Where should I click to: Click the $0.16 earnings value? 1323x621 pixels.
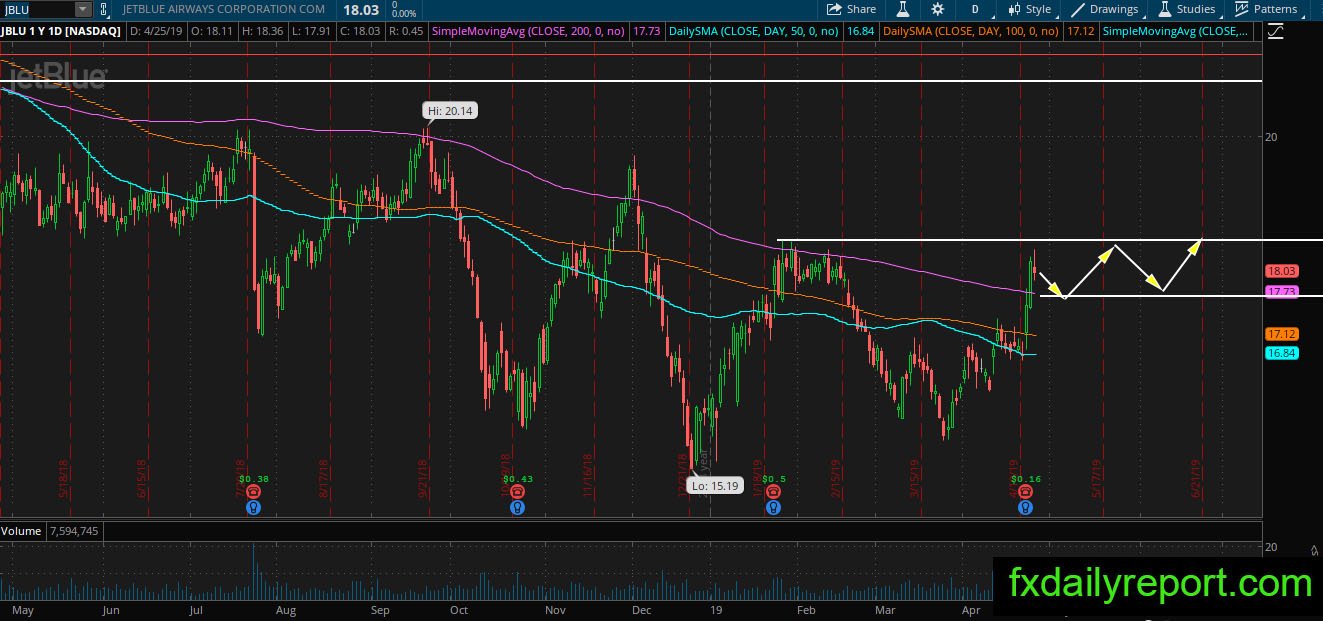(1026, 479)
